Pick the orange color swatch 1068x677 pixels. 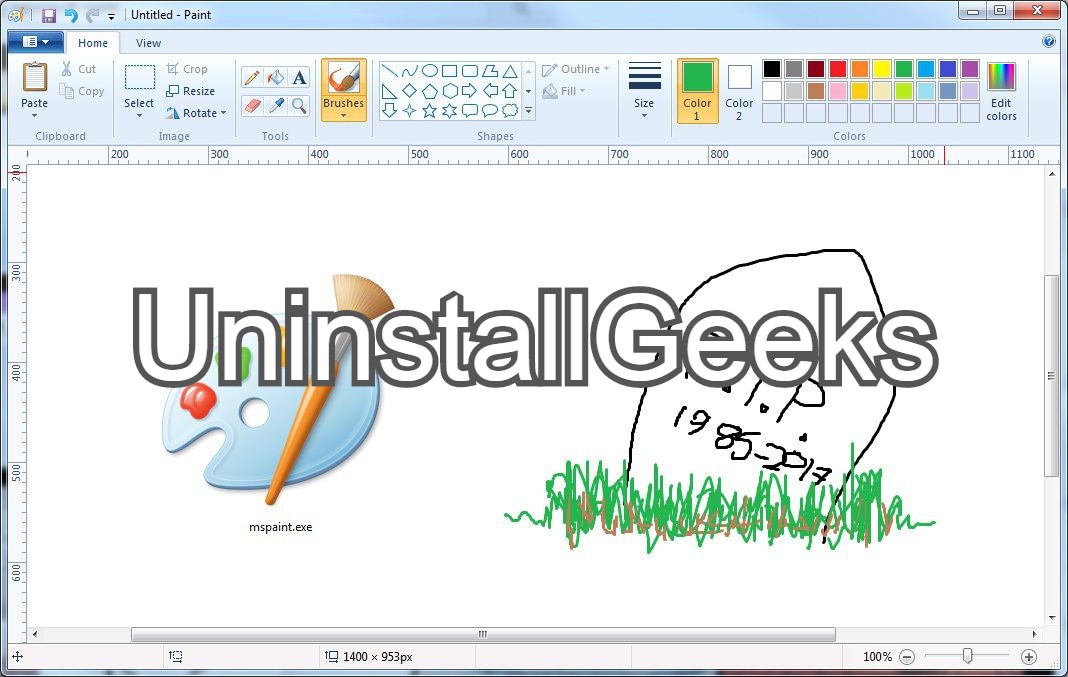860,69
